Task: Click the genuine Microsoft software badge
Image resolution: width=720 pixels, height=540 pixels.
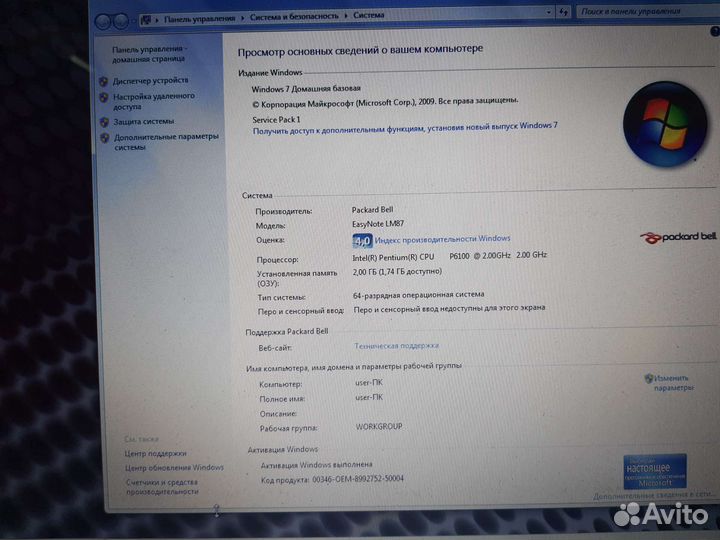Action: click(655, 471)
